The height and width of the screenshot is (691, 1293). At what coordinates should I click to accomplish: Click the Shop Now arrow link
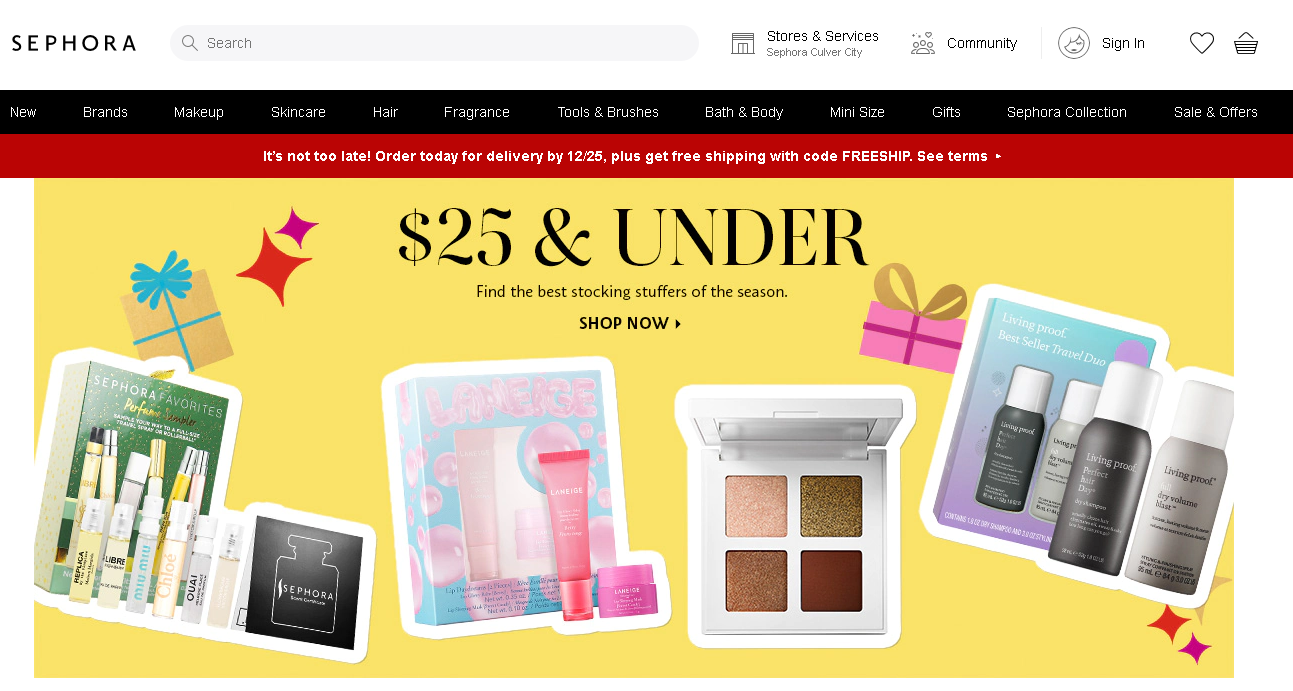click(x=630, y=323)
